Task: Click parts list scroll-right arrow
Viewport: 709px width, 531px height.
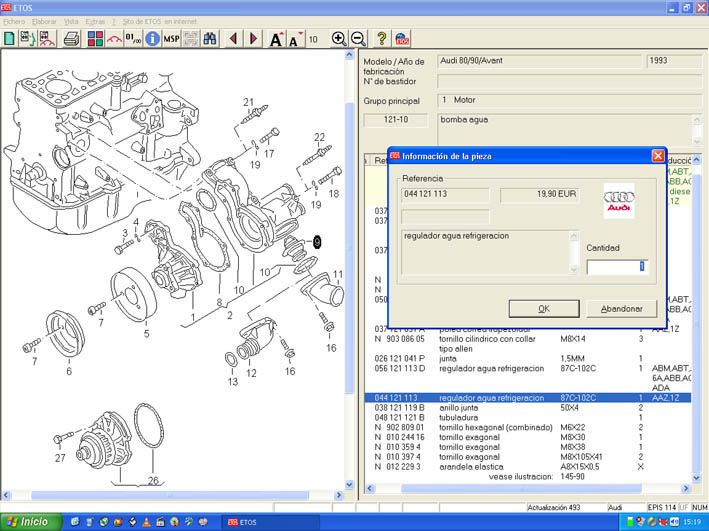Action: 686,488
